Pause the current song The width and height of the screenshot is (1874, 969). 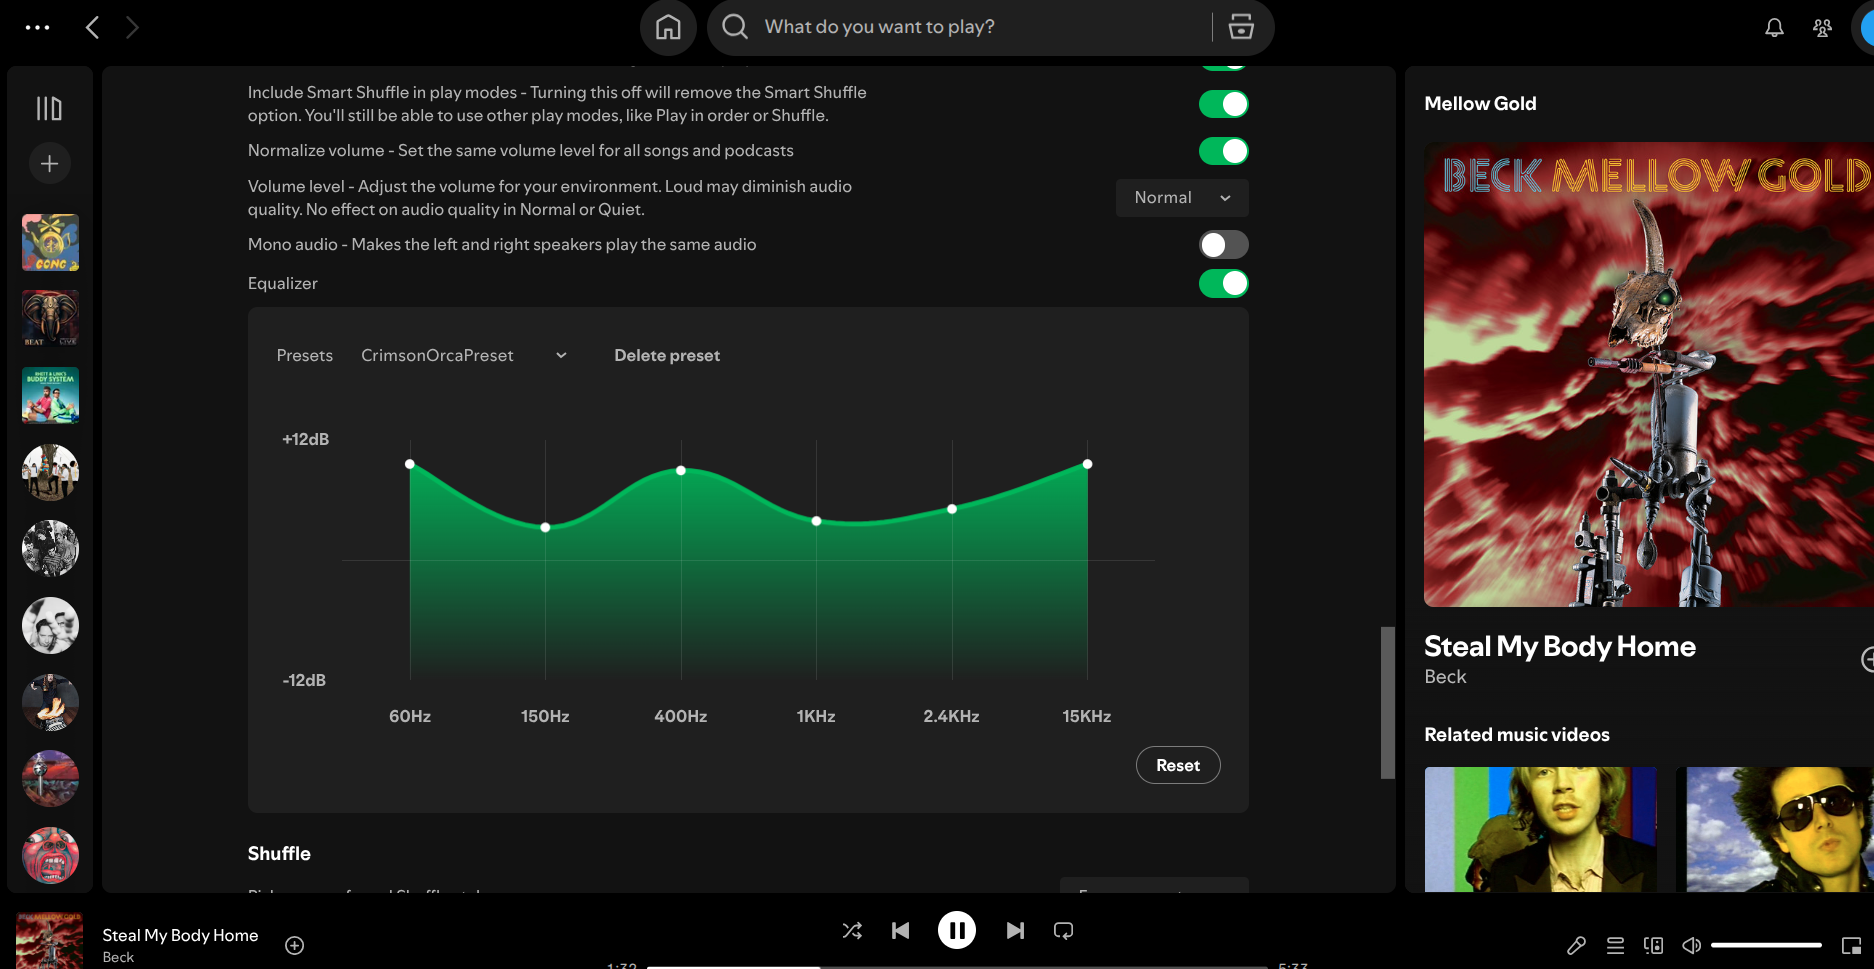pyautogui.click(x=957, y=931)
